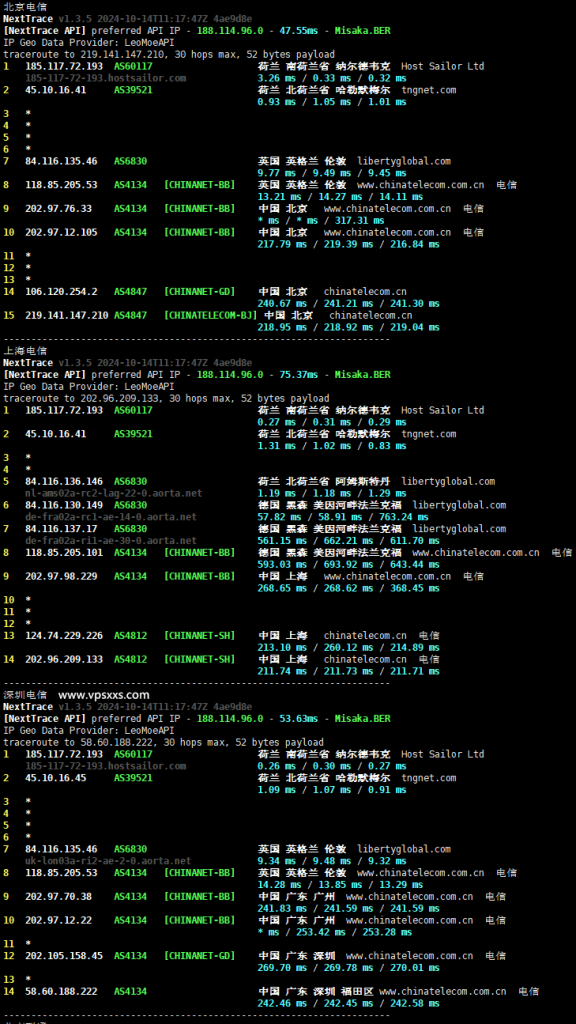Click latency '217.79 ms / 219.39 ms / 216.84 ms'
576x1024 pixels.
tap(349, 244)
